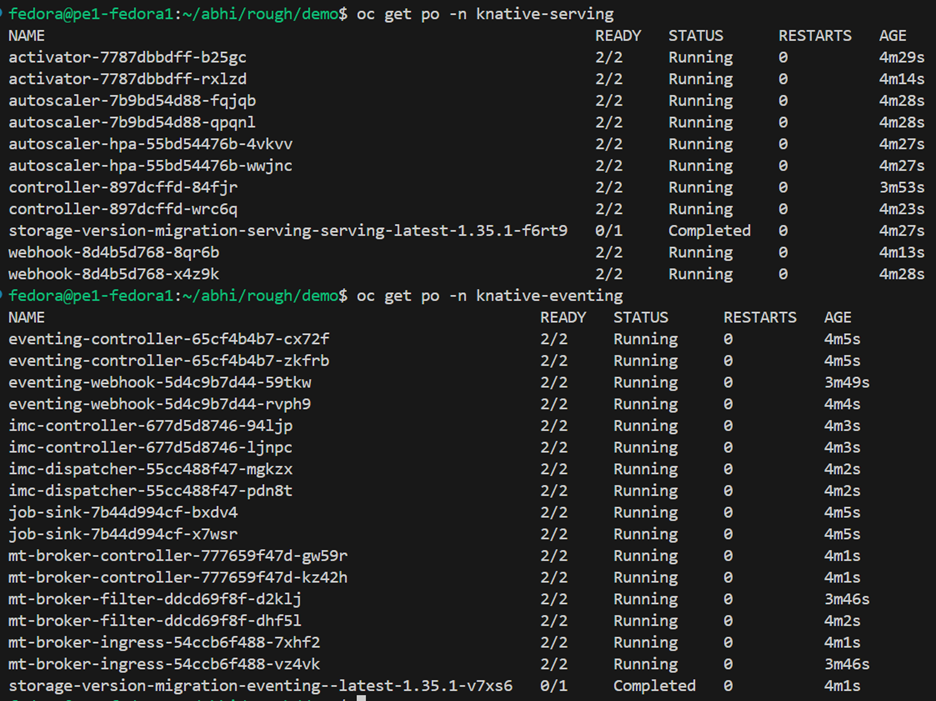Click NAME header in knative-serving table
This screenshot has height=701, width=936.
coord(26,36)
